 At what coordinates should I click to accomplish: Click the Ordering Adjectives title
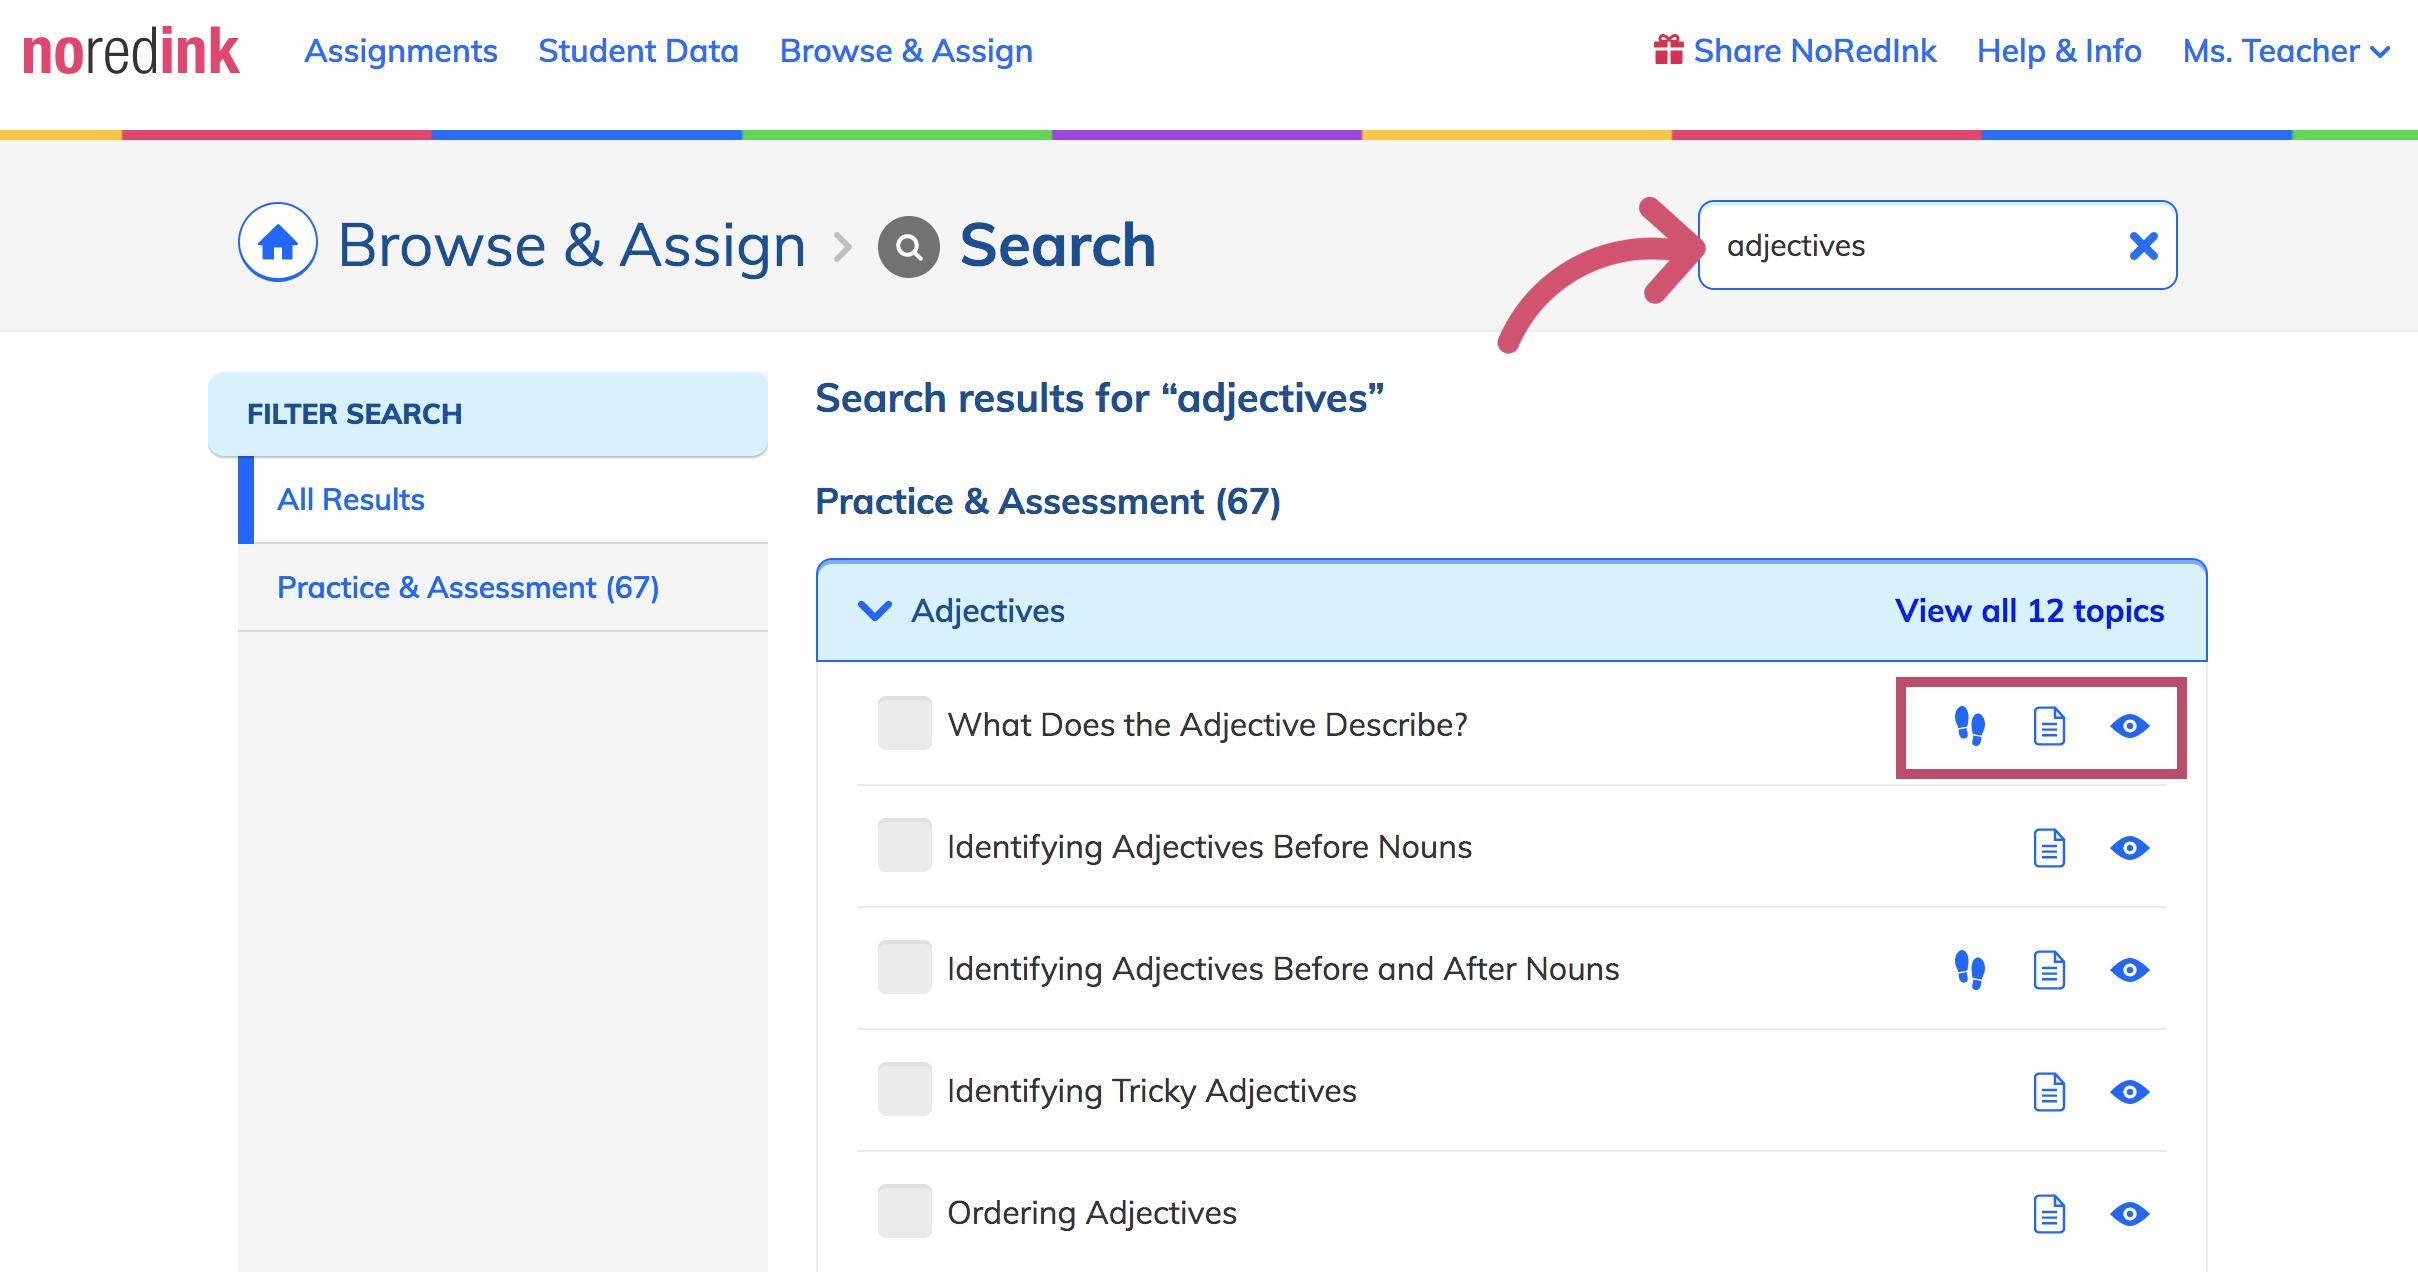[x=1092, y=1213]
